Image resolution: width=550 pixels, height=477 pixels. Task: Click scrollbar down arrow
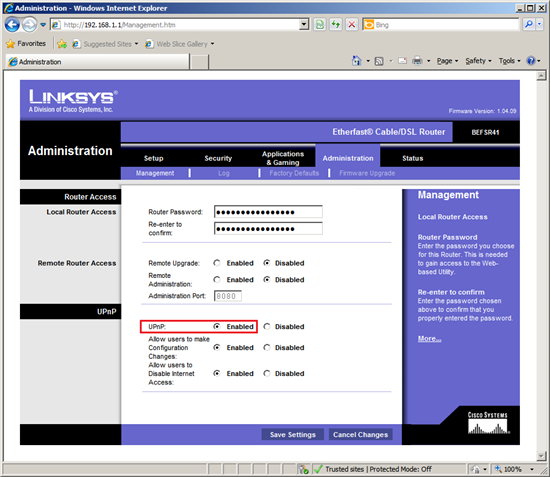point(541,456)
